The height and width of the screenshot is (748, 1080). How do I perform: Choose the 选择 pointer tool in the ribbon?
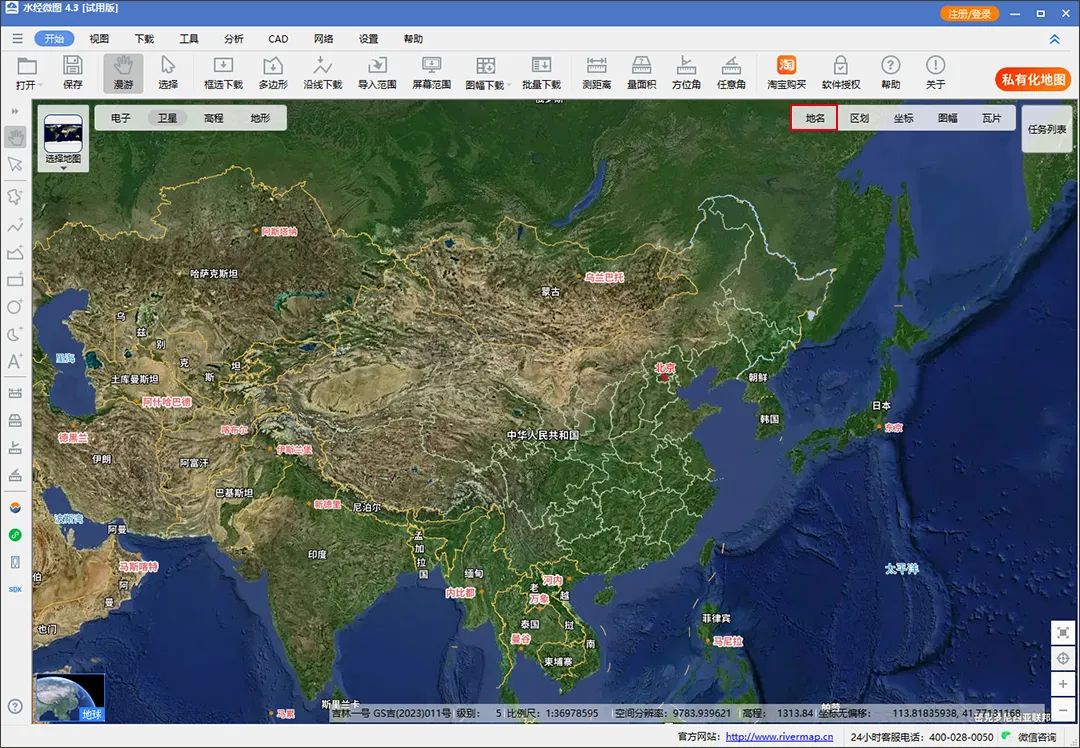click(167, 72)
